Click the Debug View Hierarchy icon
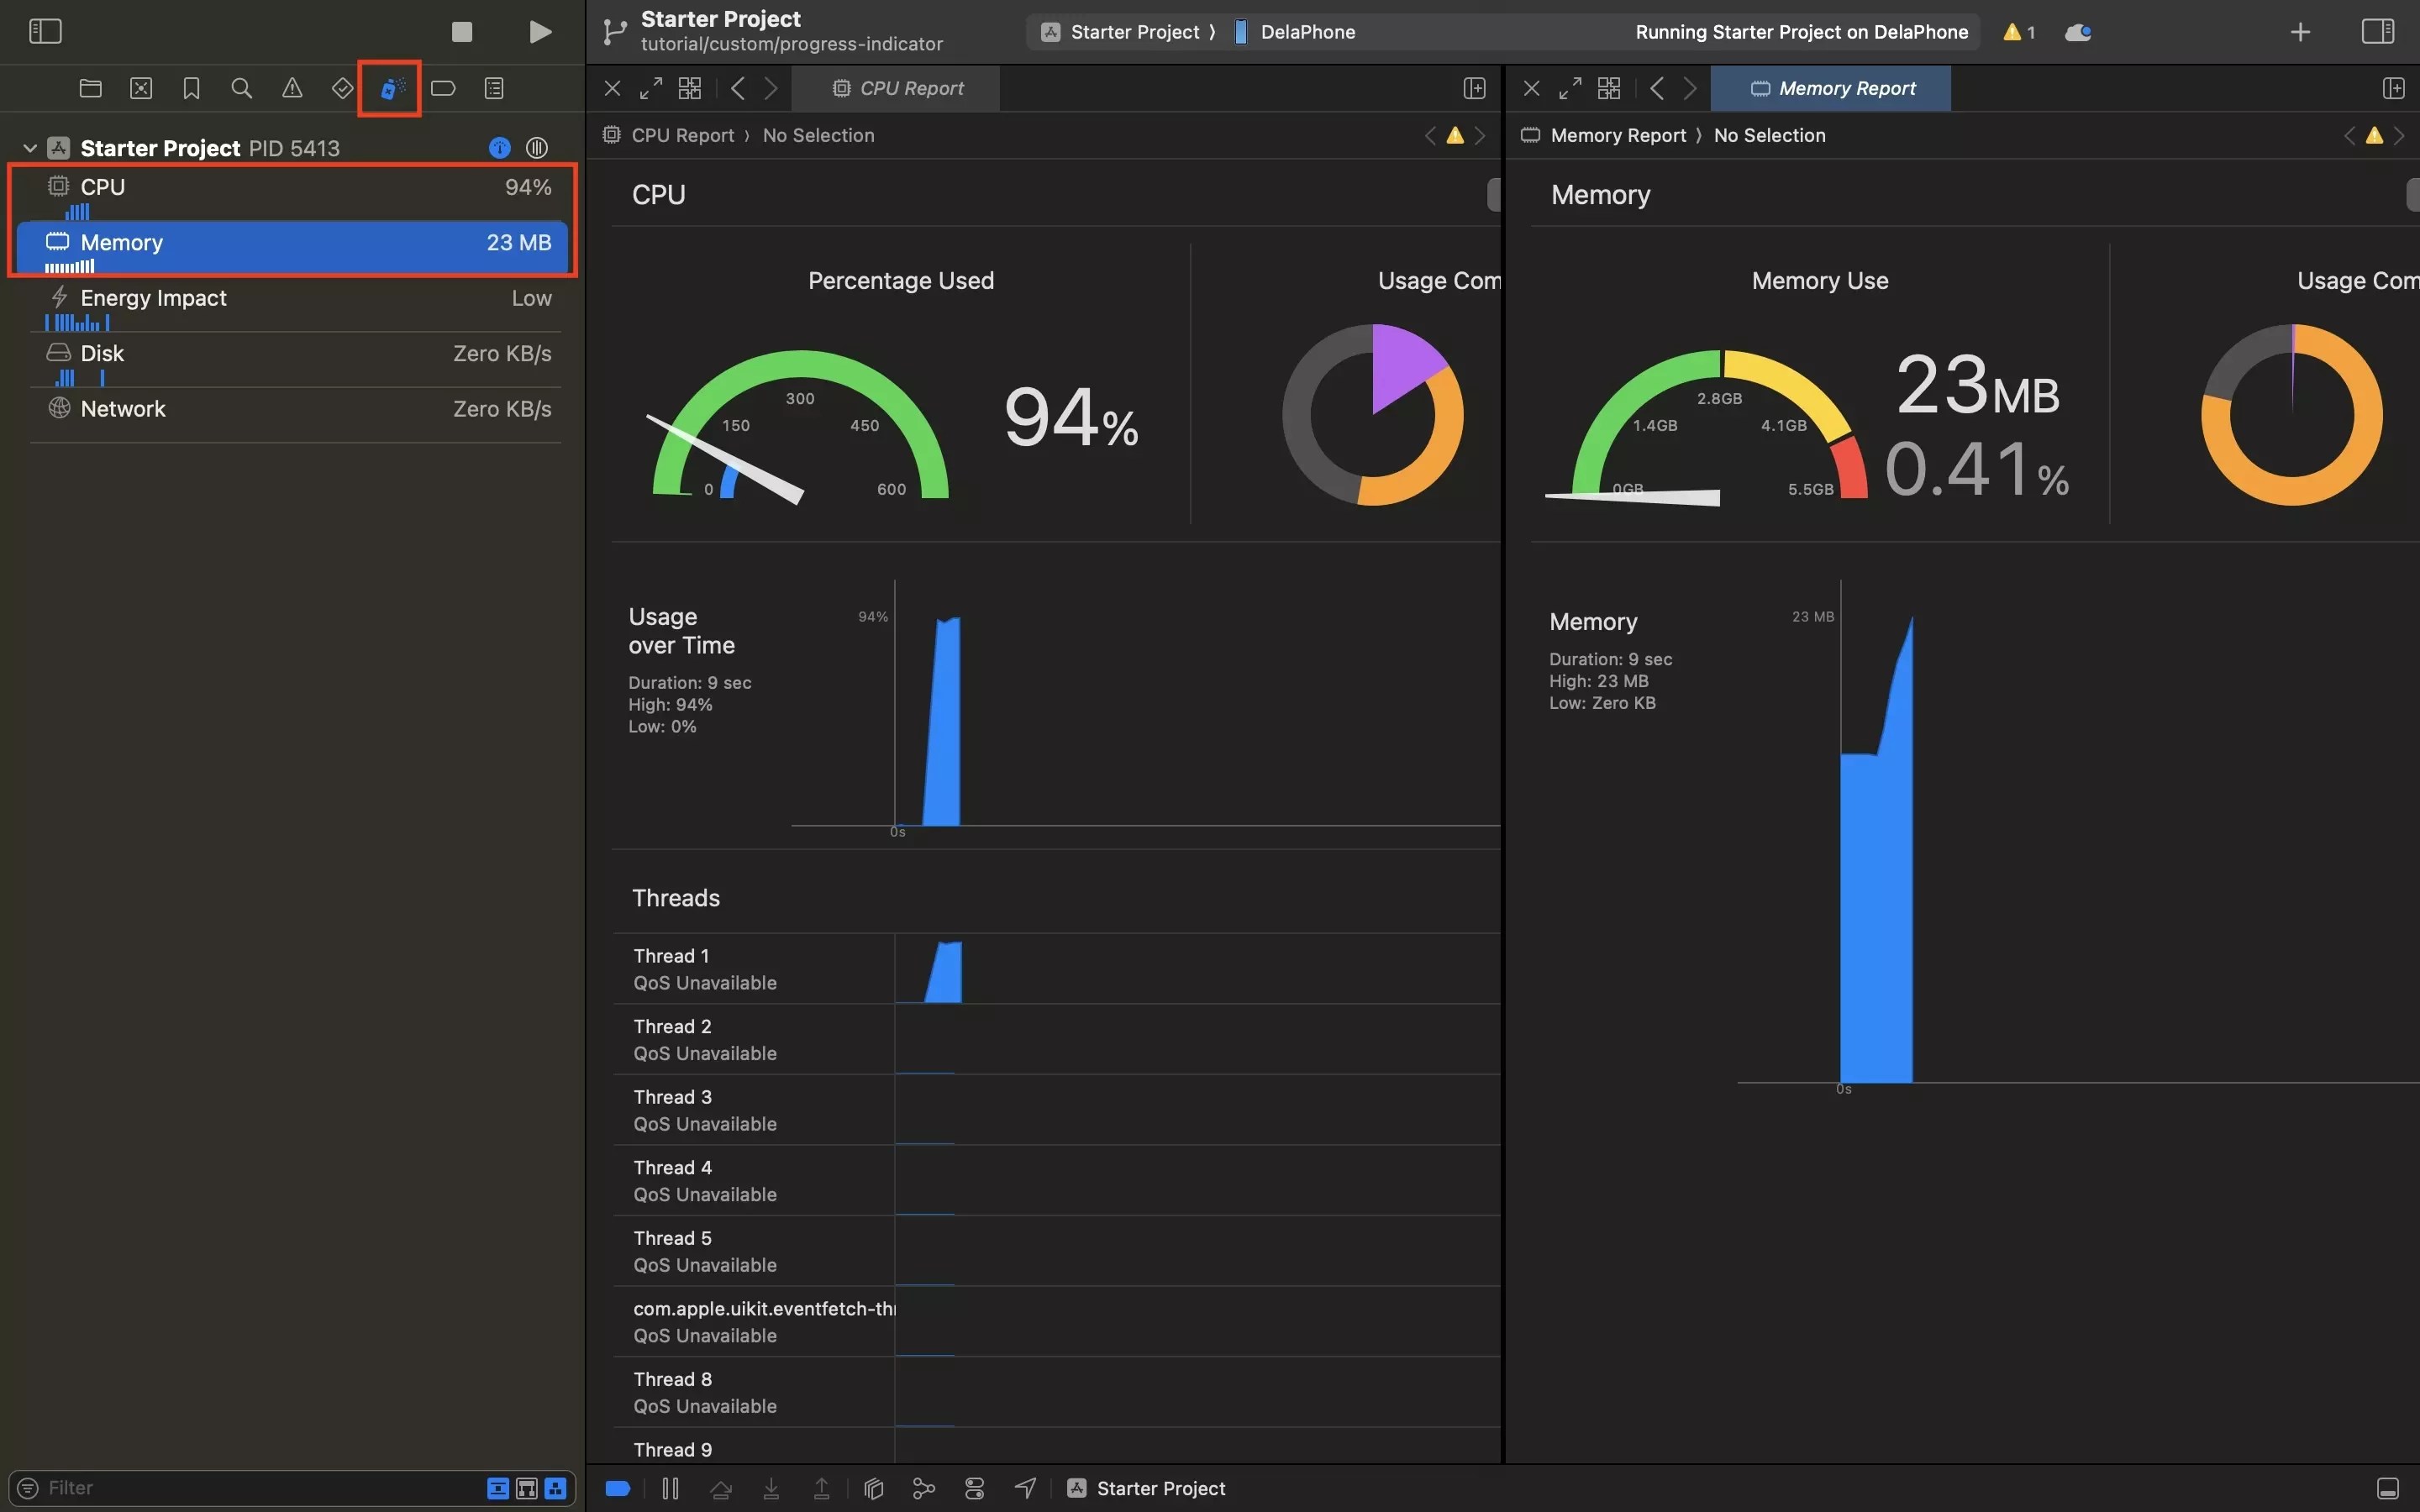Screen dimensions: 2420x1512 point(873,1488)
